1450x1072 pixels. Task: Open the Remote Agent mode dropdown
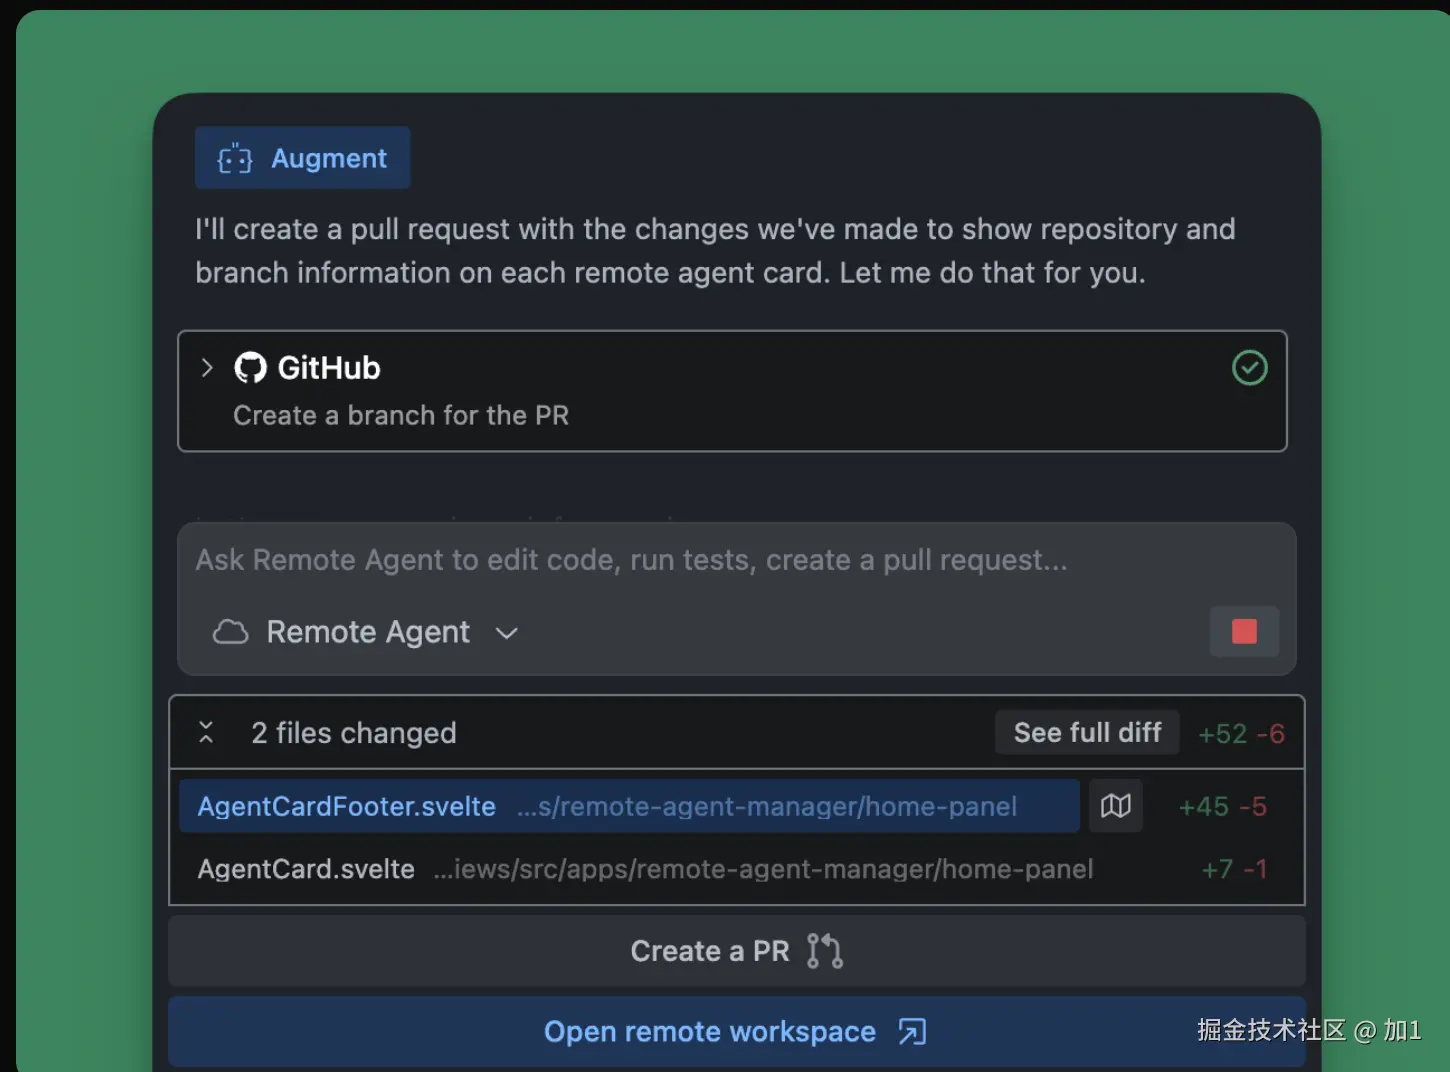(367, 632)
